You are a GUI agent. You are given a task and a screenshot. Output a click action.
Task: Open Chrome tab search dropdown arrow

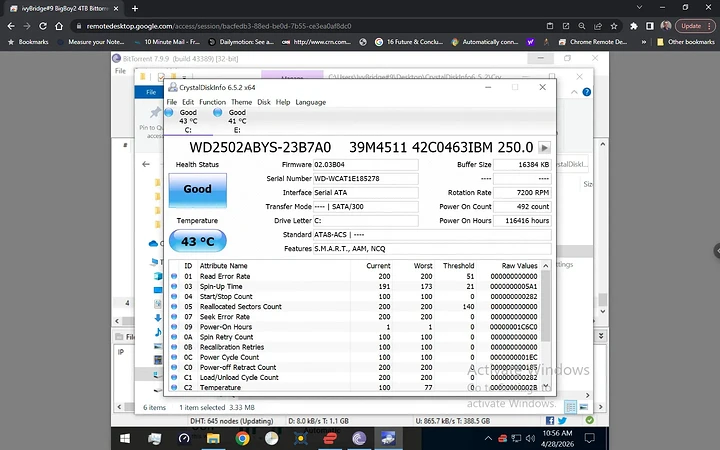click(x=639, y=7)
